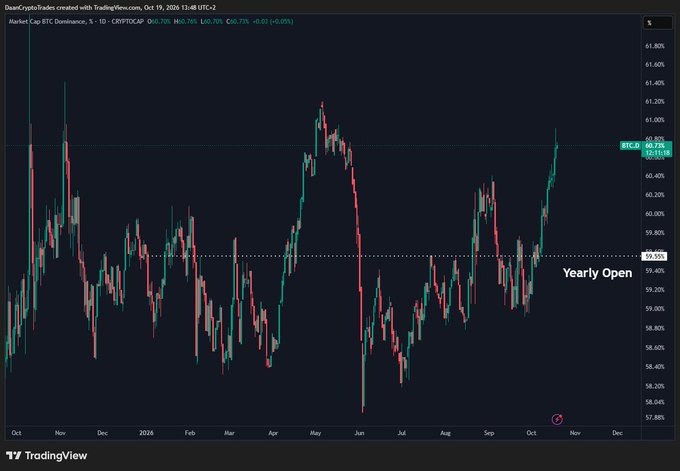Click the 12:11:18 bar countdown timer
680x471 pixels.
(657, 153)
